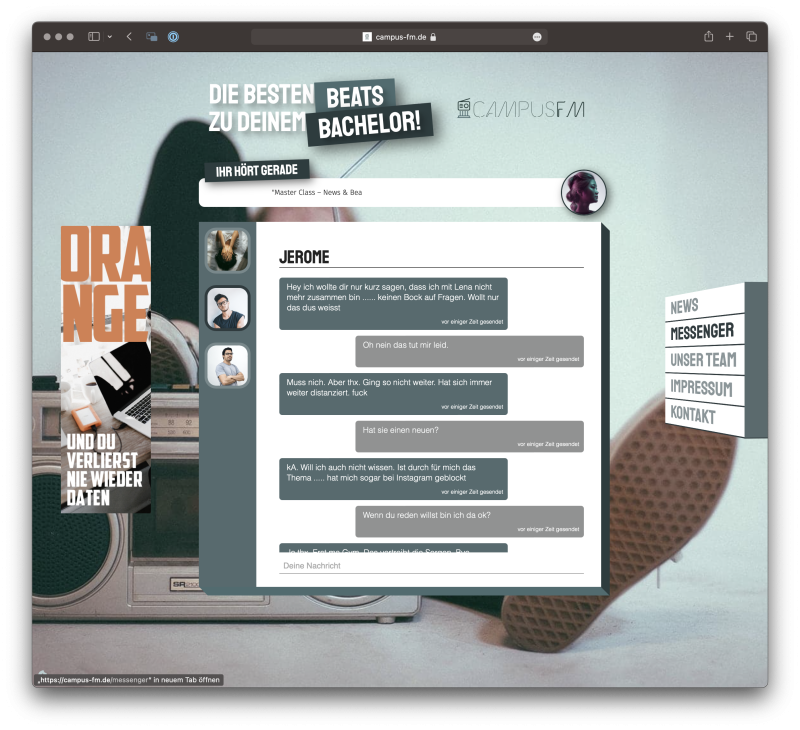Select the contact with crossed arms
Screen dimensions: 800x730
[x=227, y=365]
